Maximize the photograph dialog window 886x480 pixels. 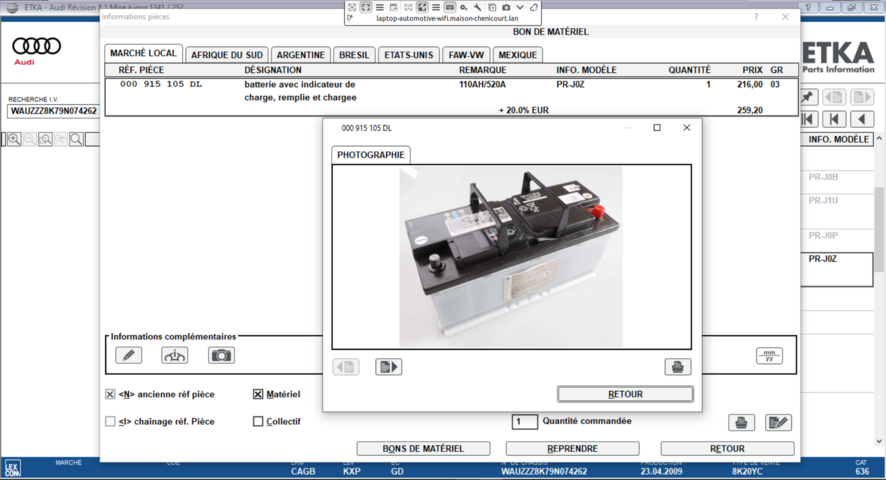[x=657, y=128]
